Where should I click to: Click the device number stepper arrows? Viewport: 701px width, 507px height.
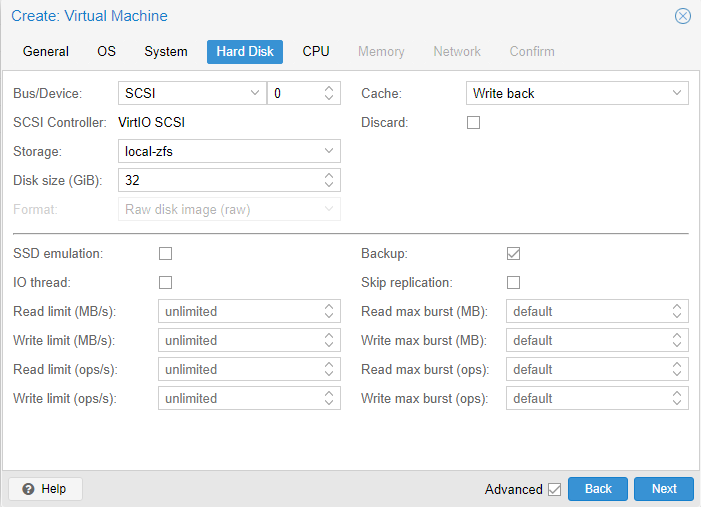pyautogui.click(x=329, y=93)
